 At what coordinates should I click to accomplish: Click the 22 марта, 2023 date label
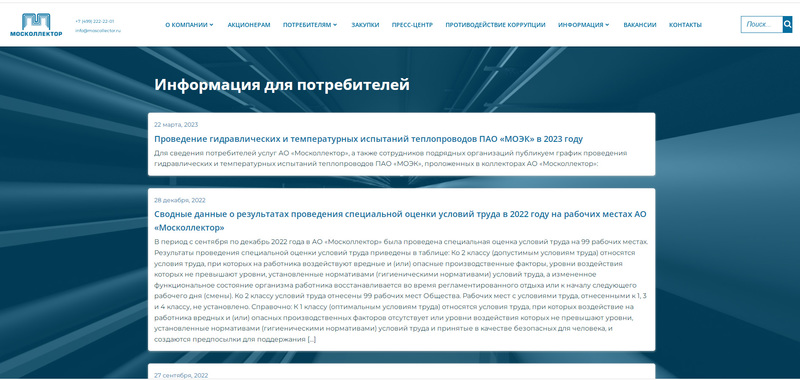[176, 124]
